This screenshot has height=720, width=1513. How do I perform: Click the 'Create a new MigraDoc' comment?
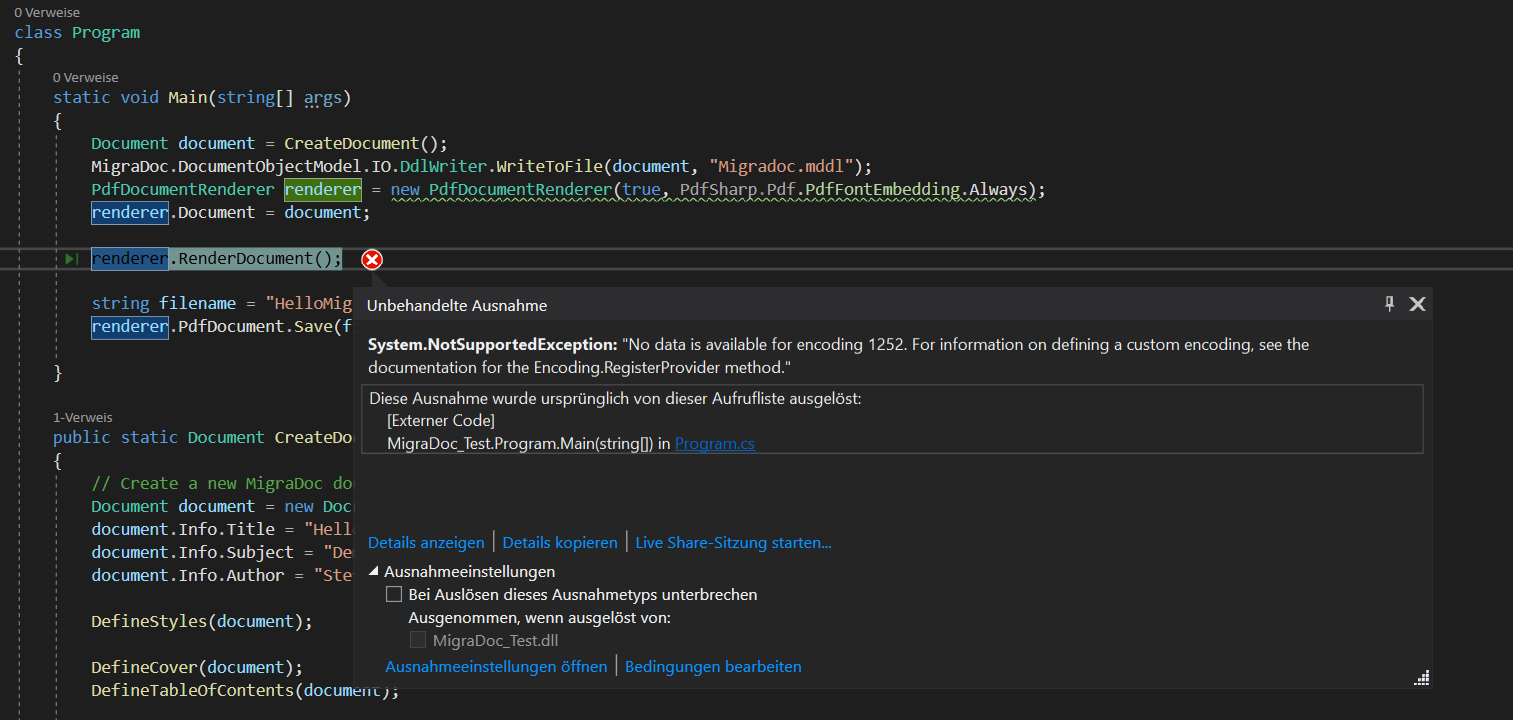[222, 483]
